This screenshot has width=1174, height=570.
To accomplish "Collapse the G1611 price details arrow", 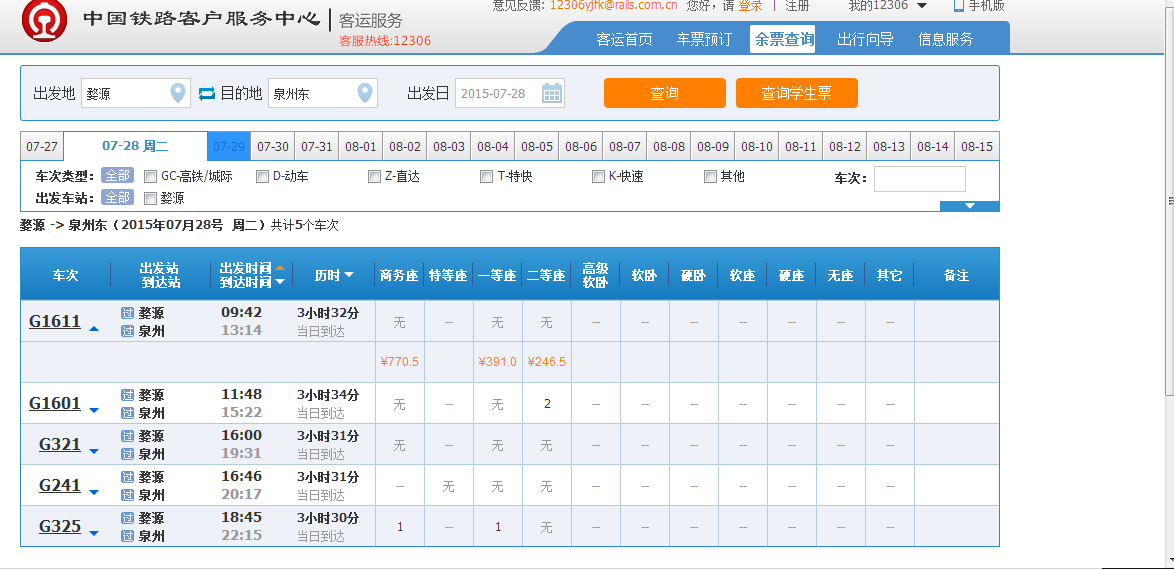I will tap(94, 329).
